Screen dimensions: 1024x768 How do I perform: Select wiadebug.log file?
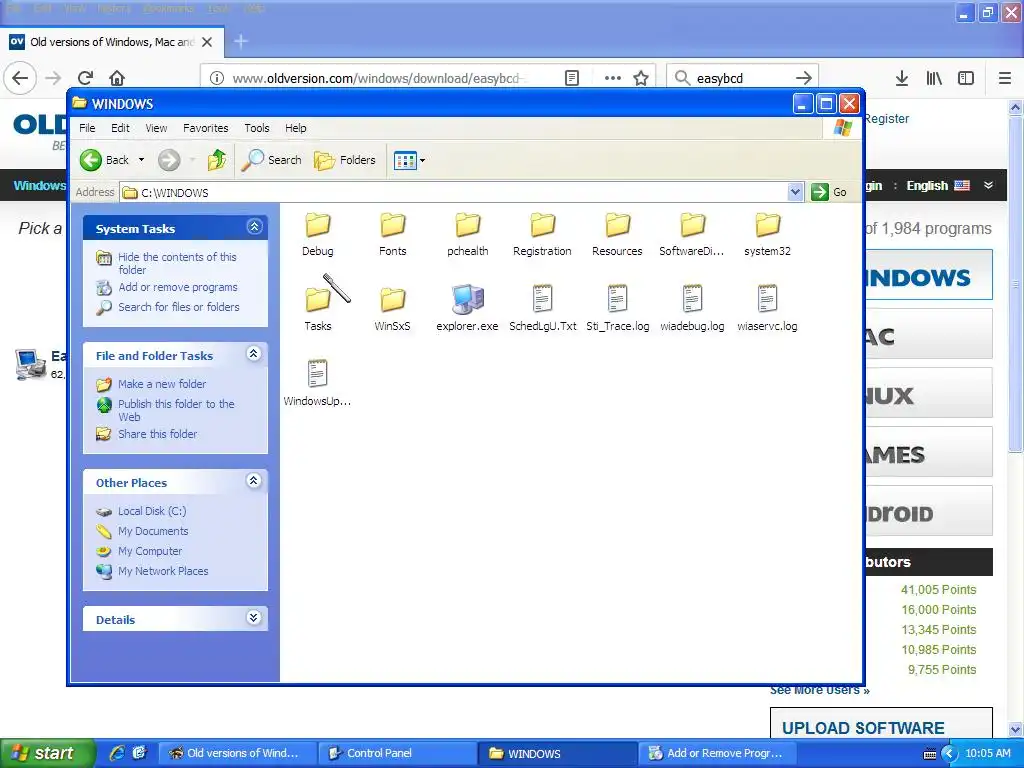coord(692,309)
